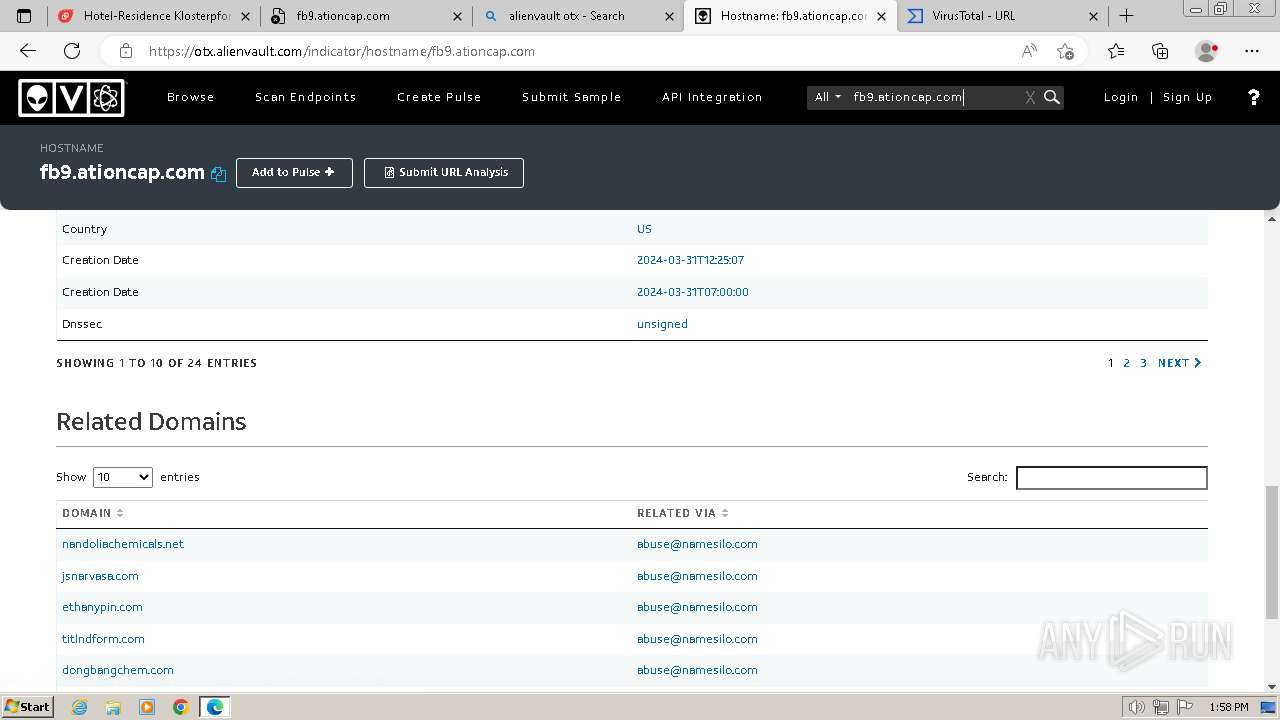Open dongbangchem.com domain link

coord(118,670)
